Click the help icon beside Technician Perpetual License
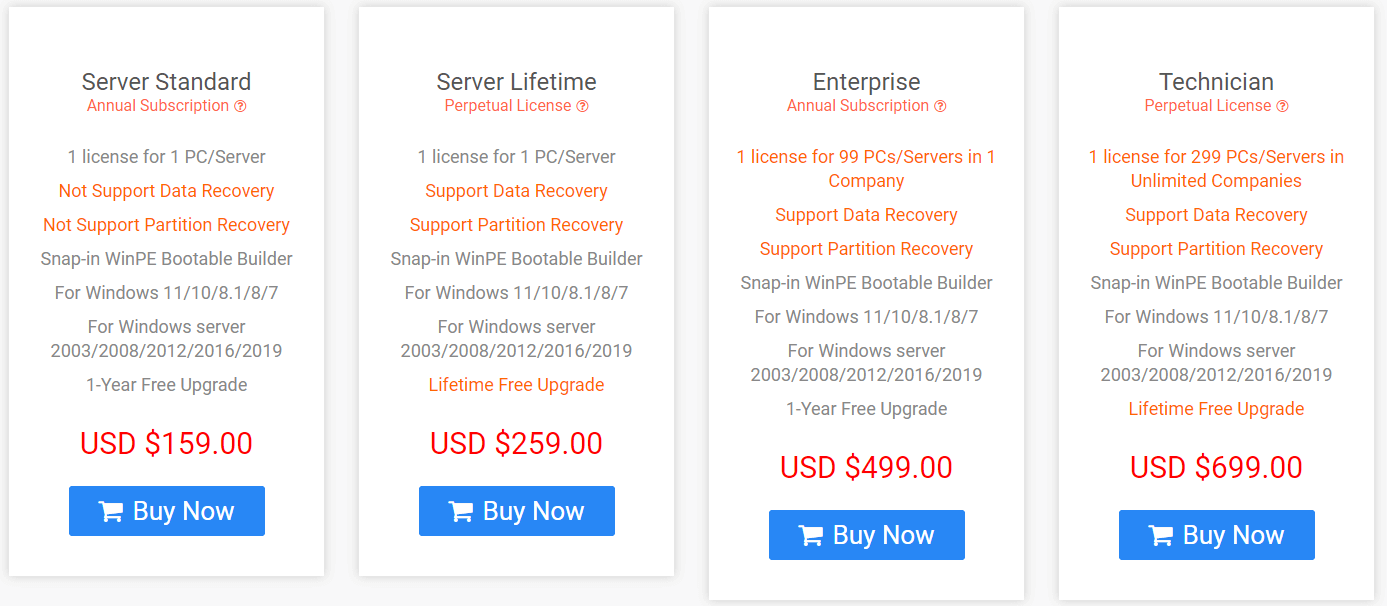The width and height of the screenshot is (1387, 606). 1282,106
